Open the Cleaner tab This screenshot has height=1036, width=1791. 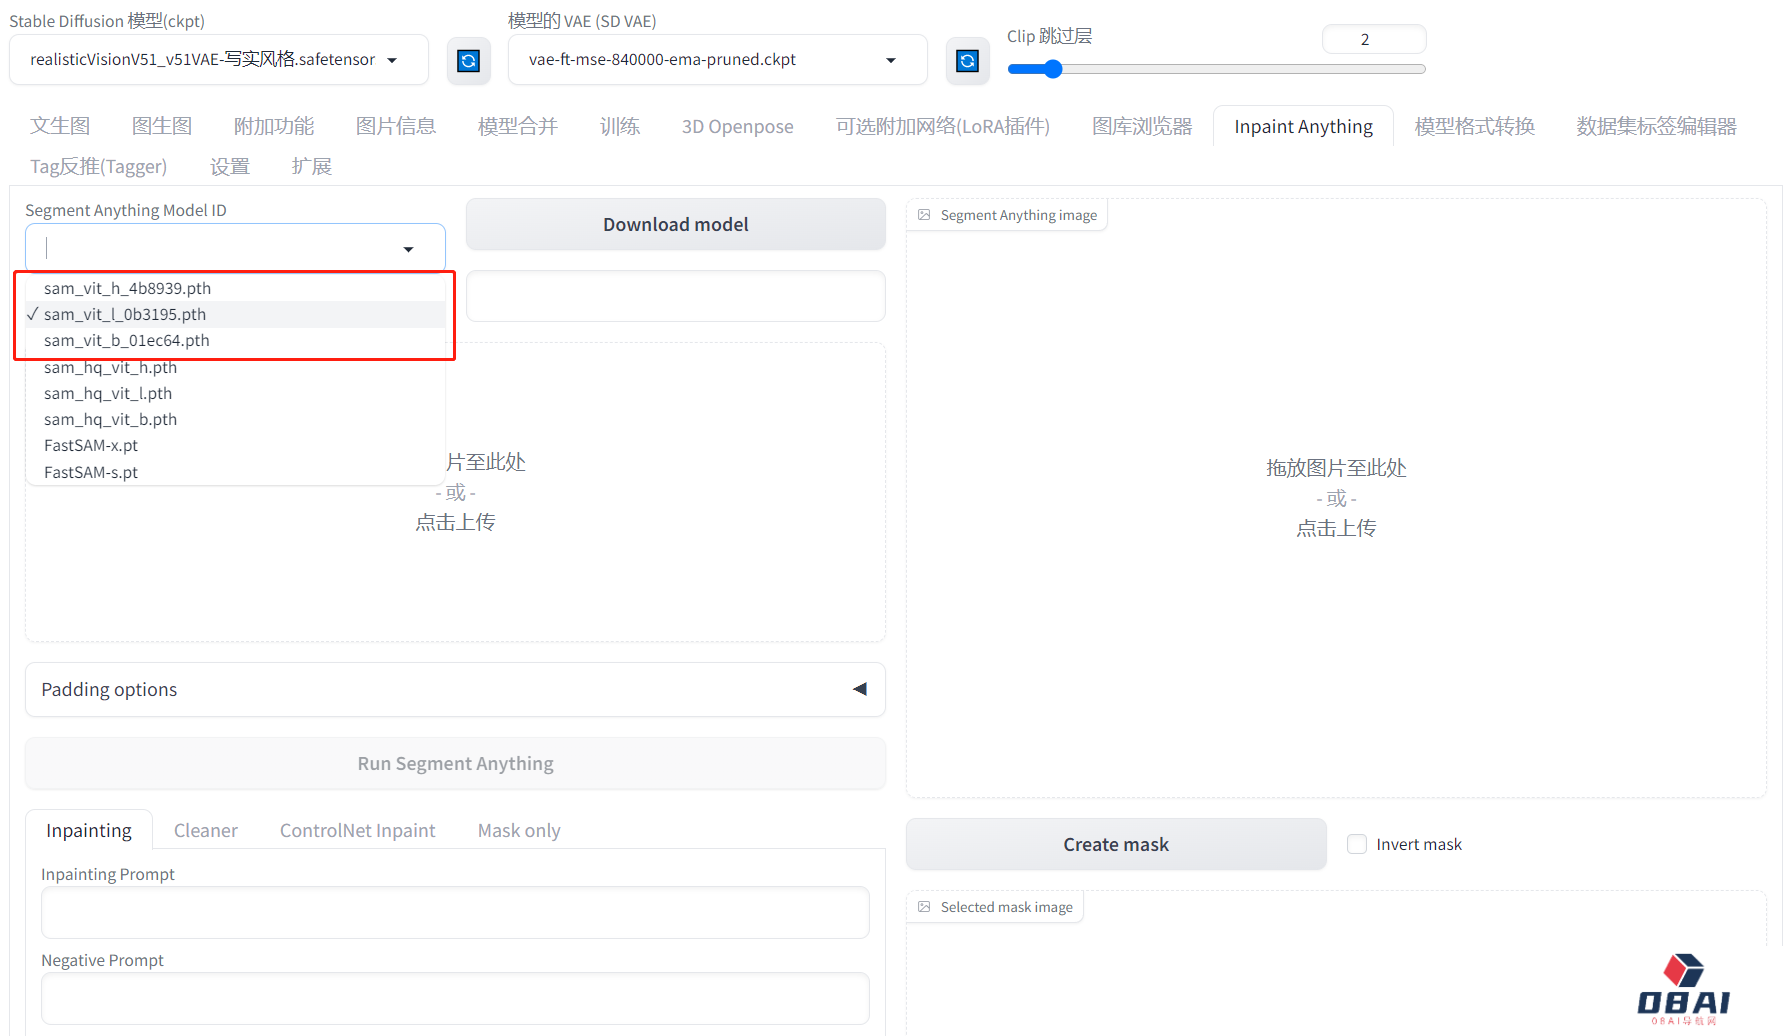[205, 830]
